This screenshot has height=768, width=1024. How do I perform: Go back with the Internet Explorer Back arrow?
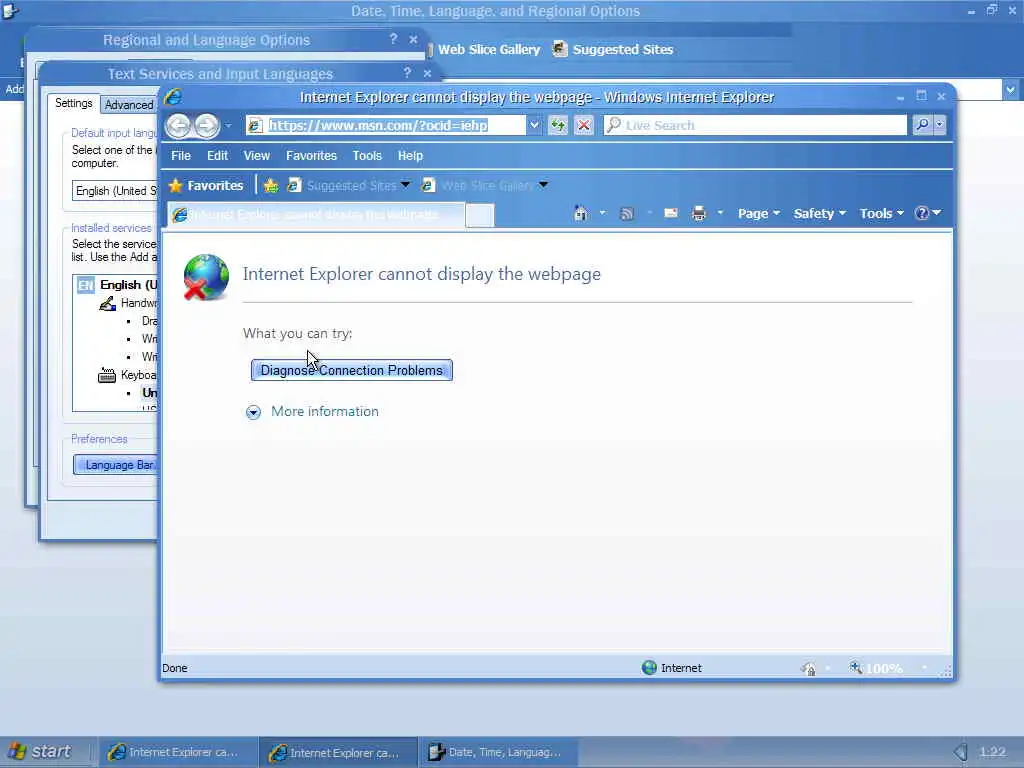pos(178,125)
